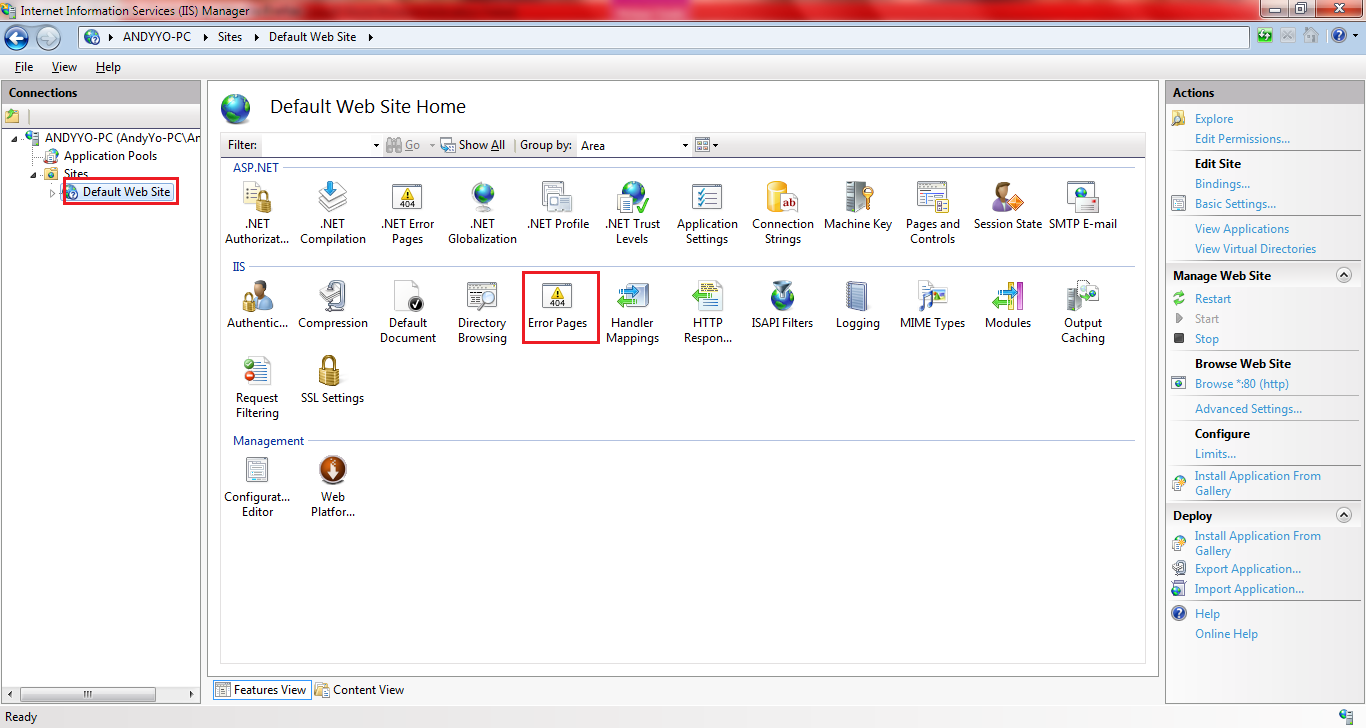Click Show All in the filter bar
The width and height of the screenshot is (1366, 728).
(473, 145)
